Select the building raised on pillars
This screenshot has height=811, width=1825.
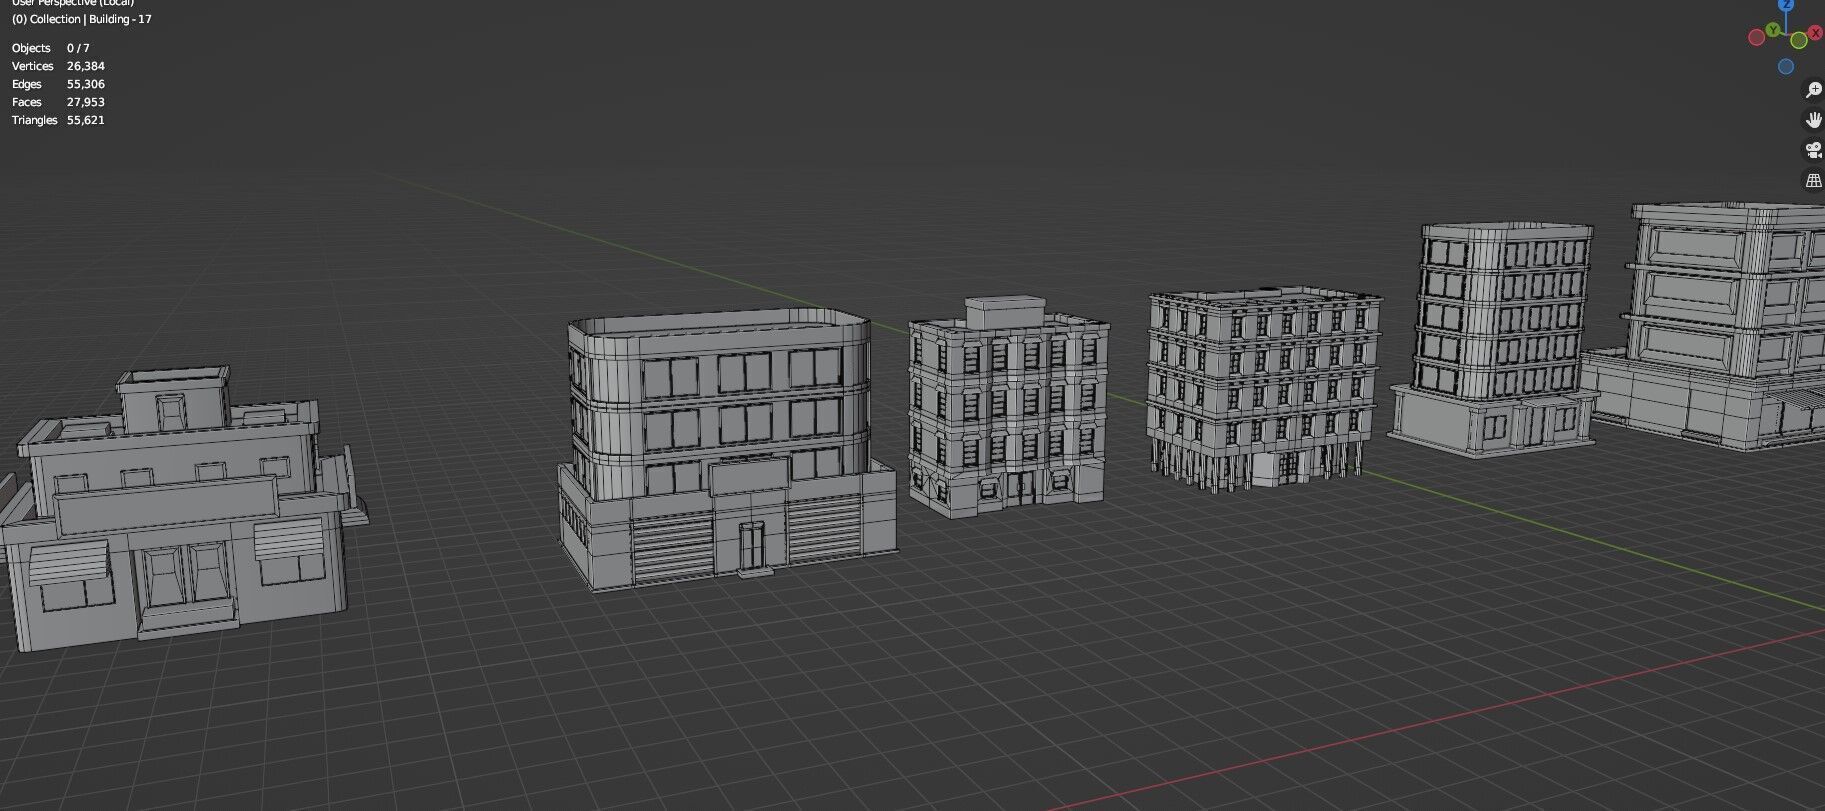click(1264, 388)
